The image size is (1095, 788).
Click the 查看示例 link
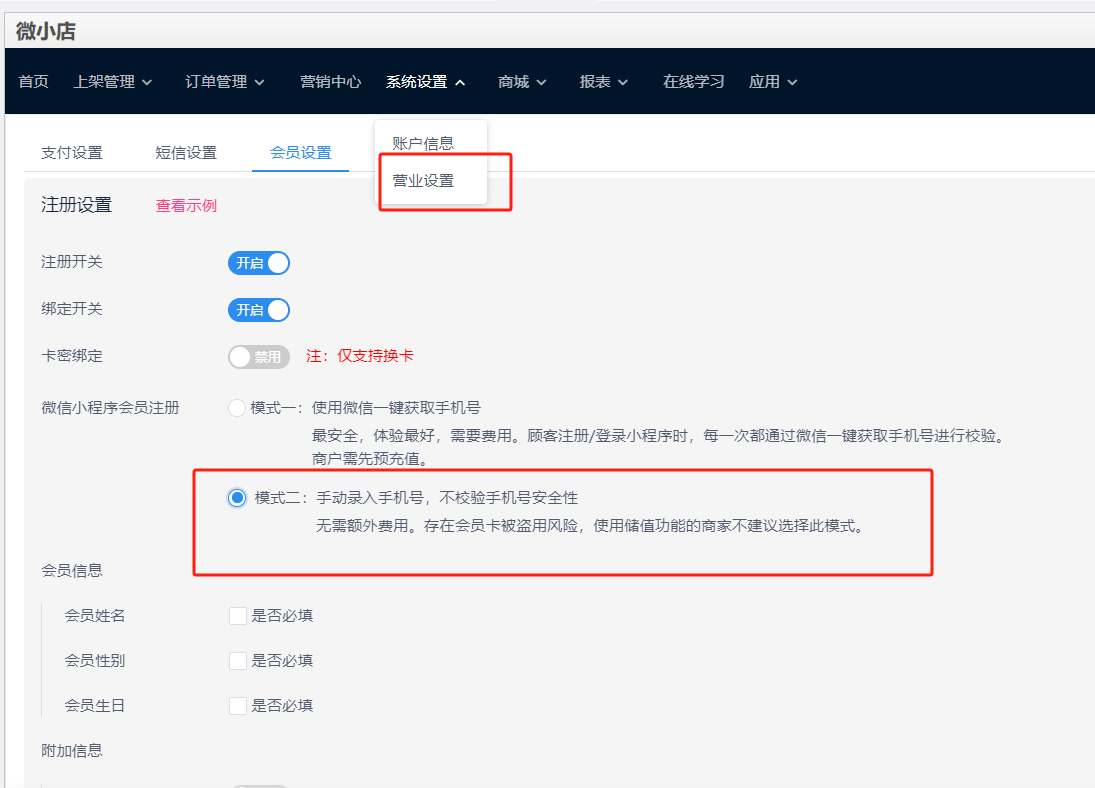click(186, 206)
